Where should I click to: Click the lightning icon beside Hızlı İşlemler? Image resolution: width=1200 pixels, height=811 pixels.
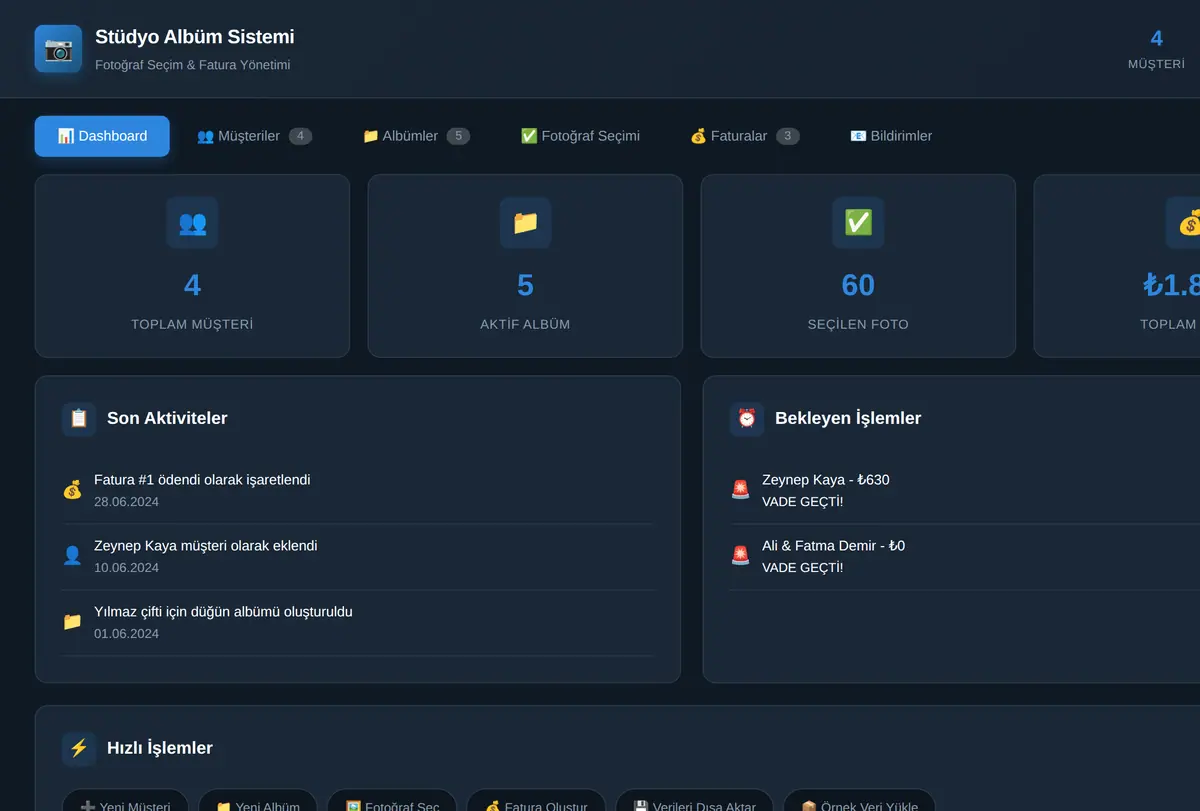pyautogui.click(x=79, y=748)
